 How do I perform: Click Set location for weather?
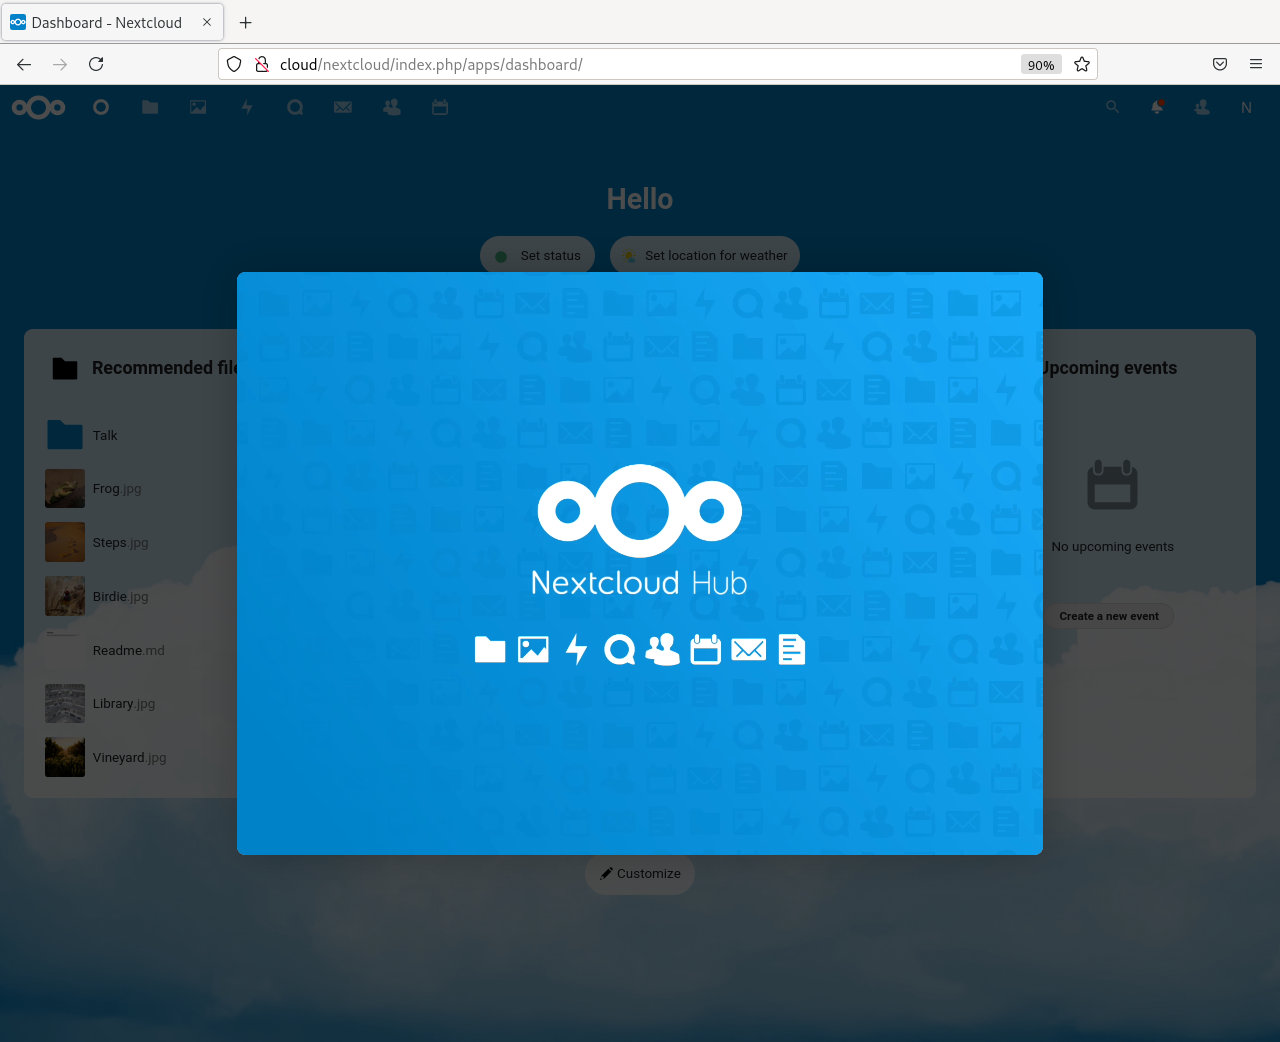[704, 255]
